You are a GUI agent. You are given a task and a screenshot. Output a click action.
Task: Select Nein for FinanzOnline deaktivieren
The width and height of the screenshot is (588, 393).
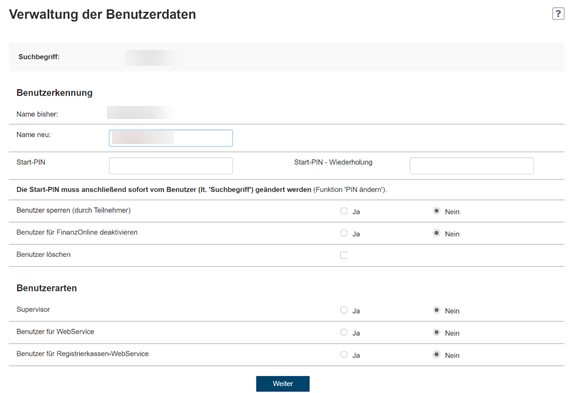(x=436, y=233)
